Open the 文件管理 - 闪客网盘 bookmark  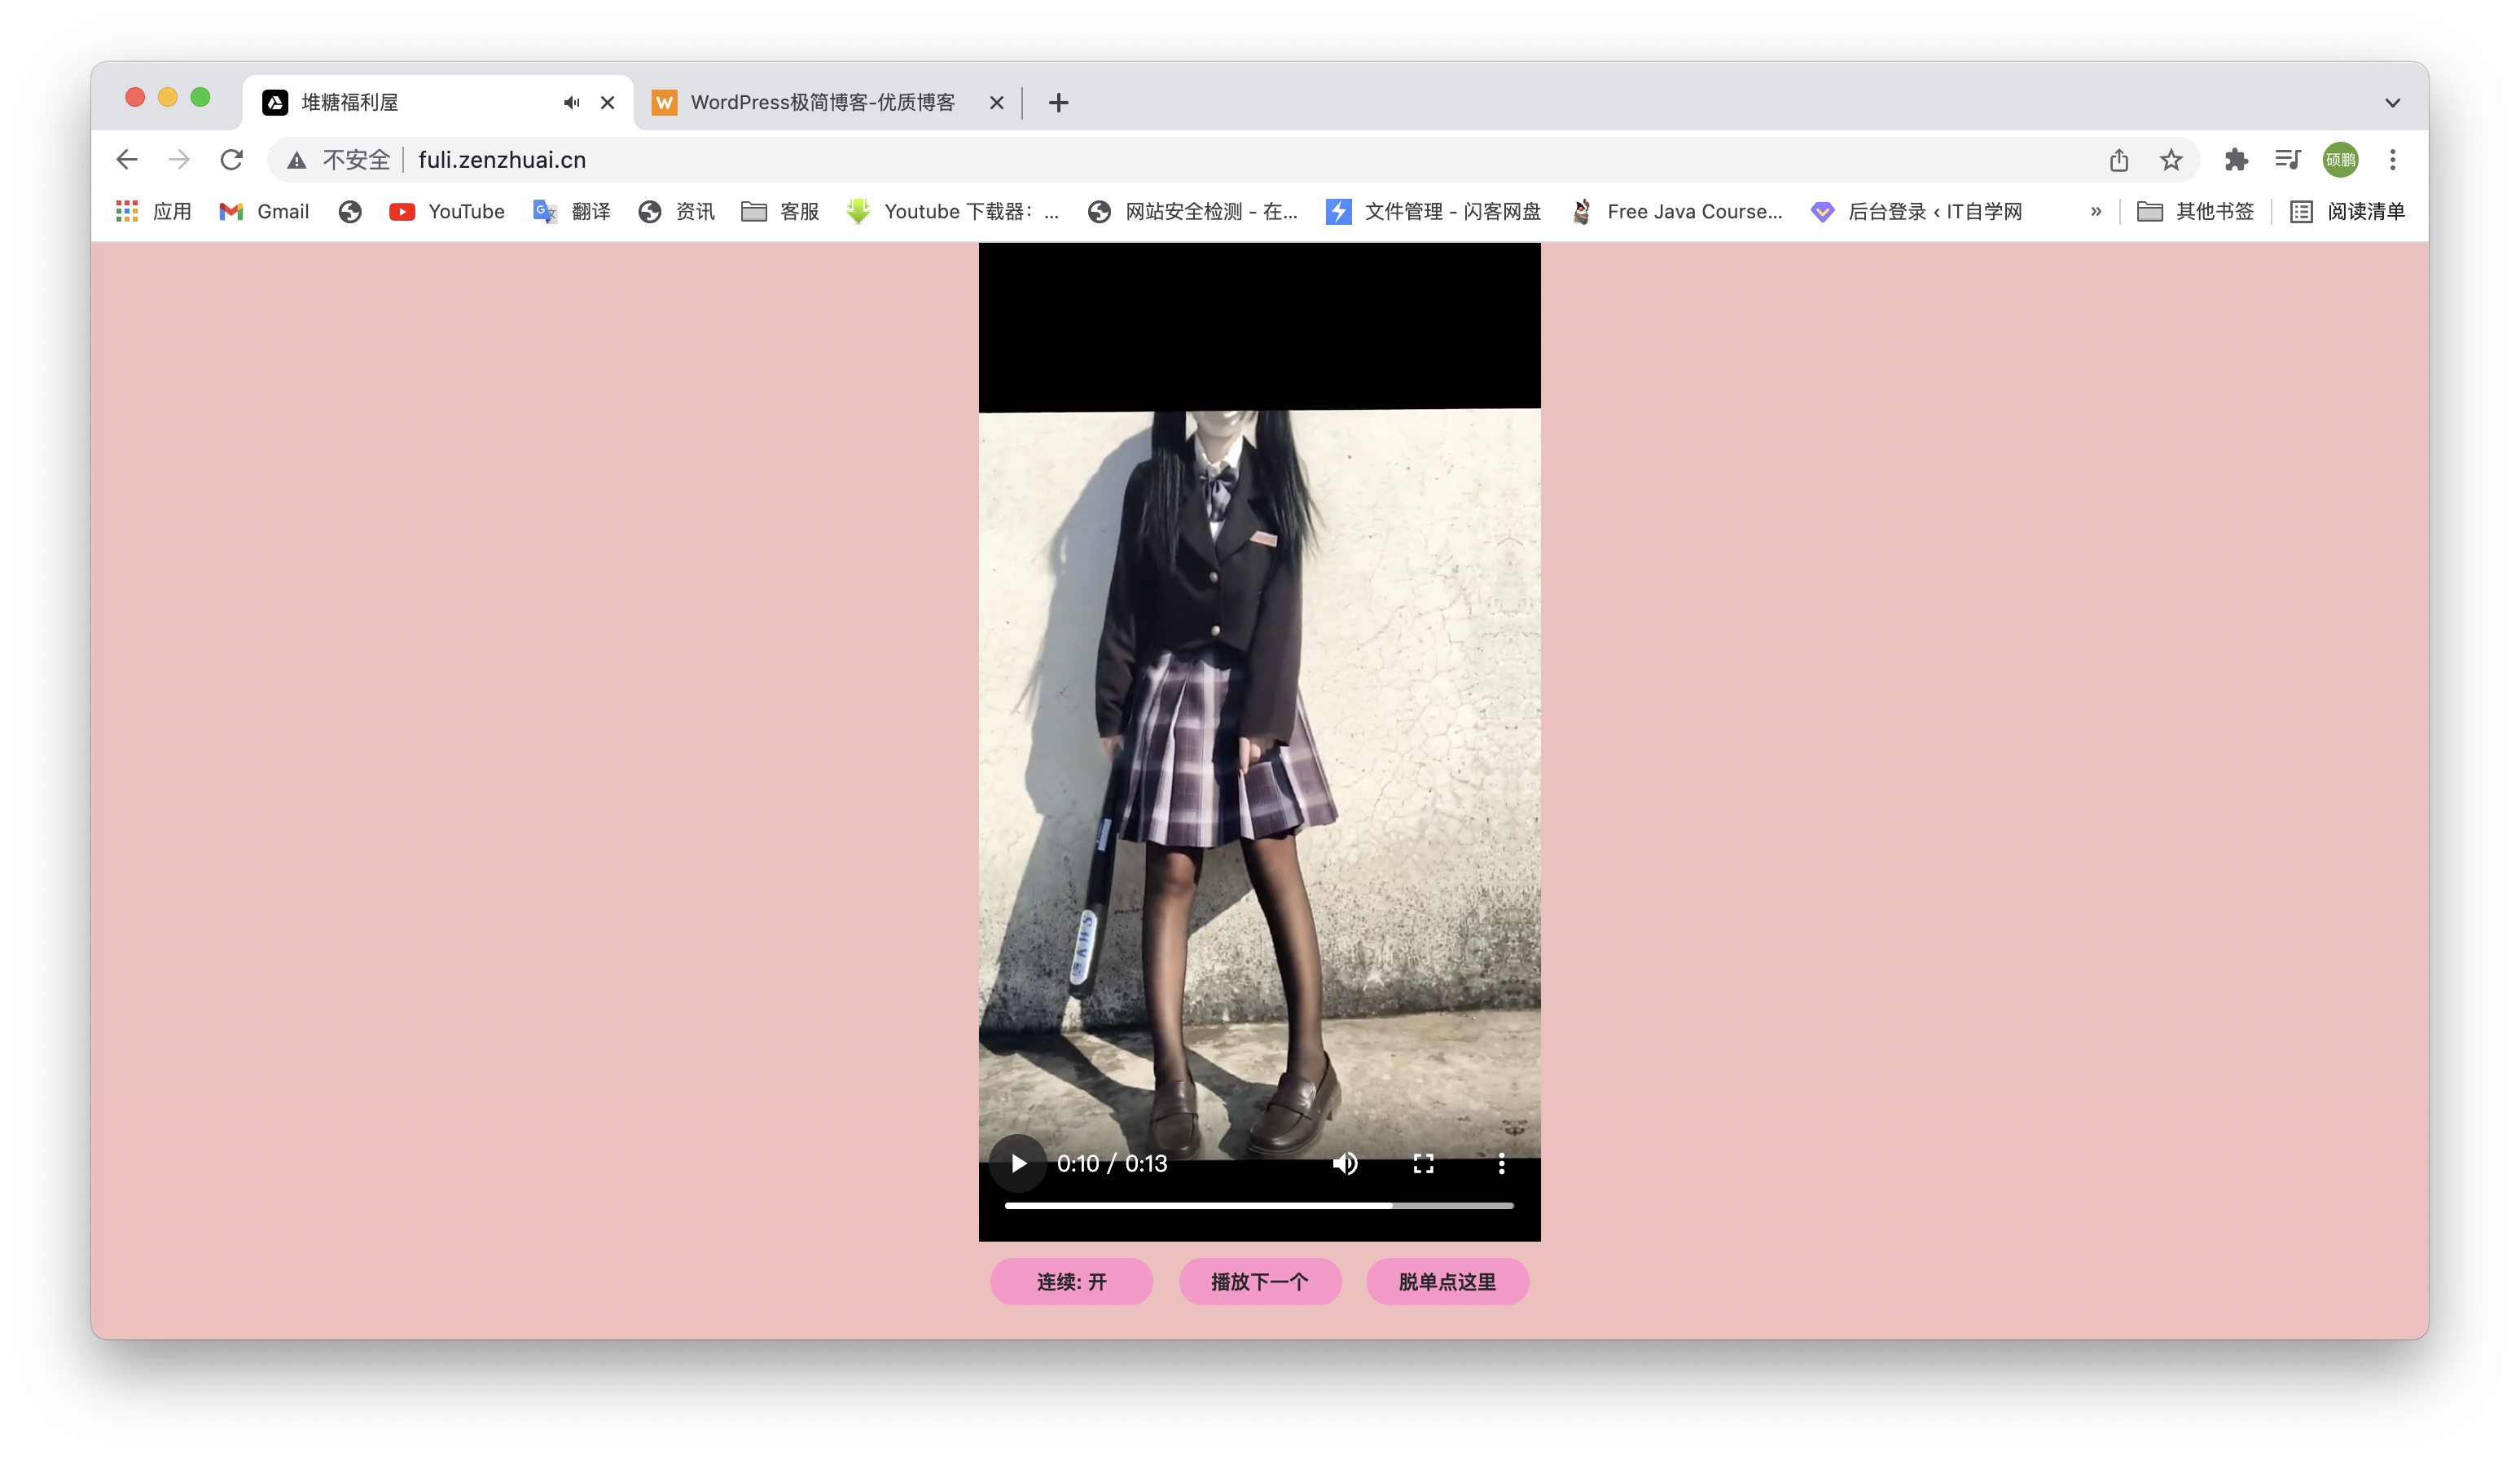pyautogui.click(x=1433, y=212)
